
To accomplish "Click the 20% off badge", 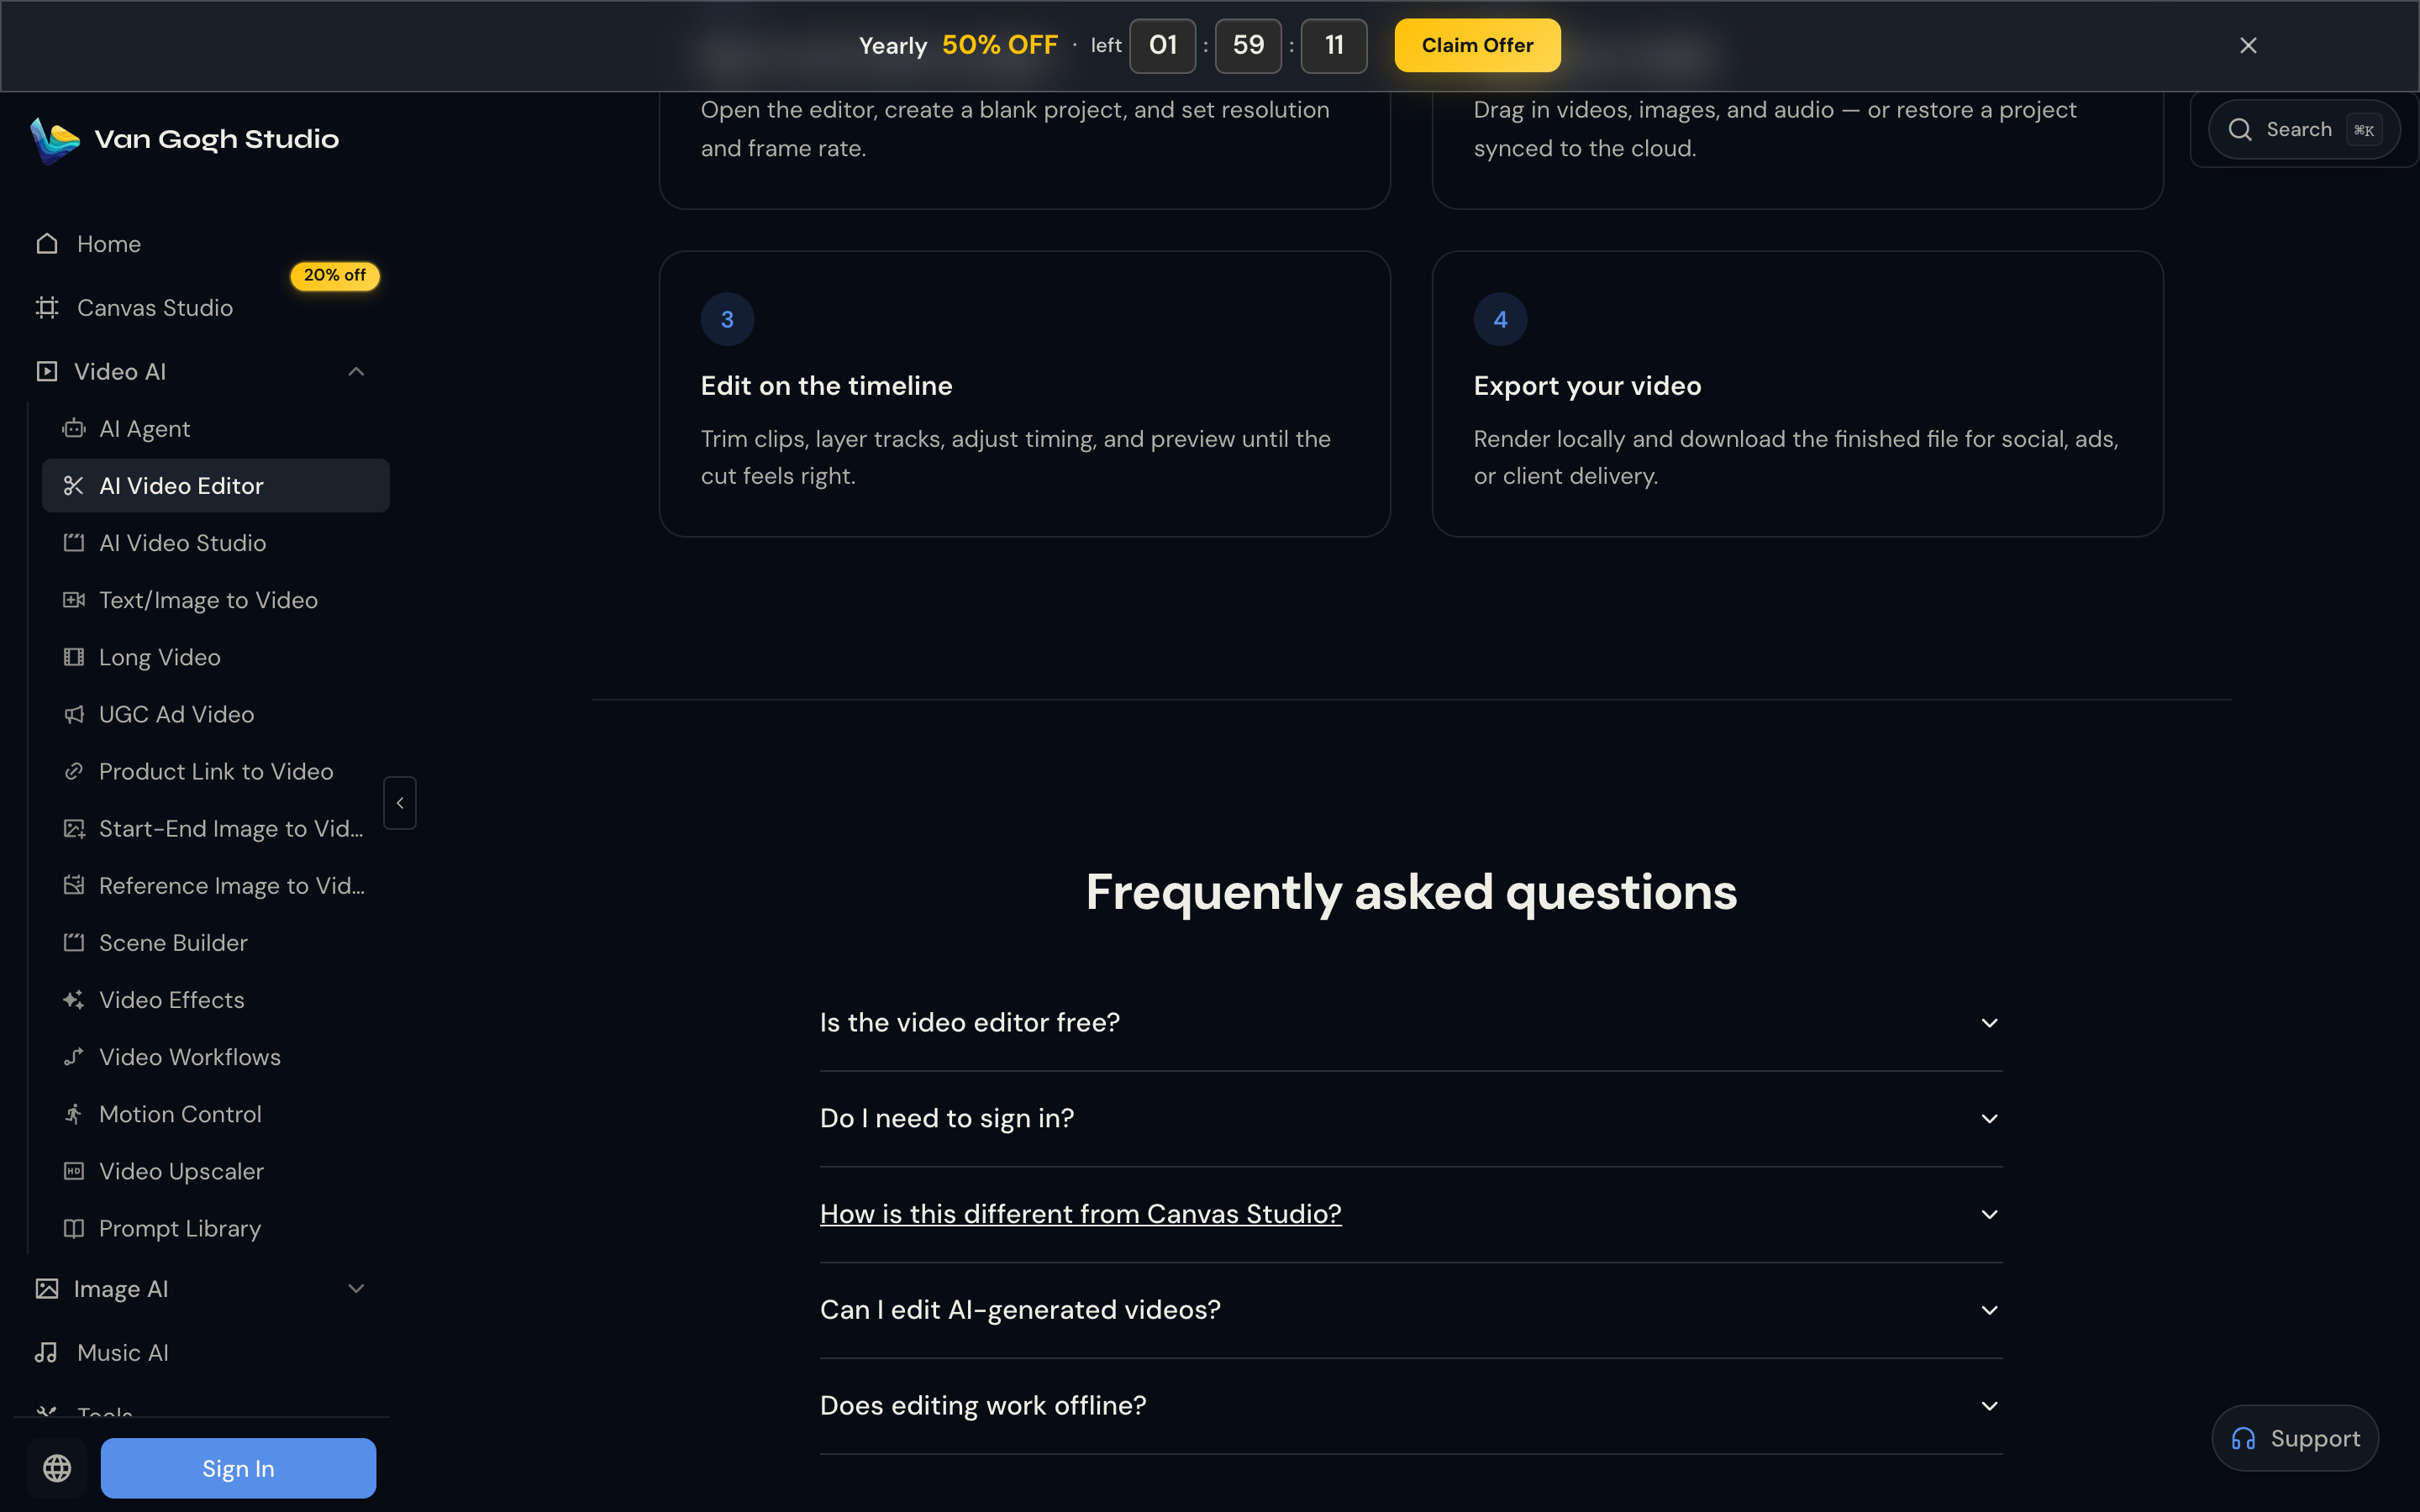I will [335, 275].
